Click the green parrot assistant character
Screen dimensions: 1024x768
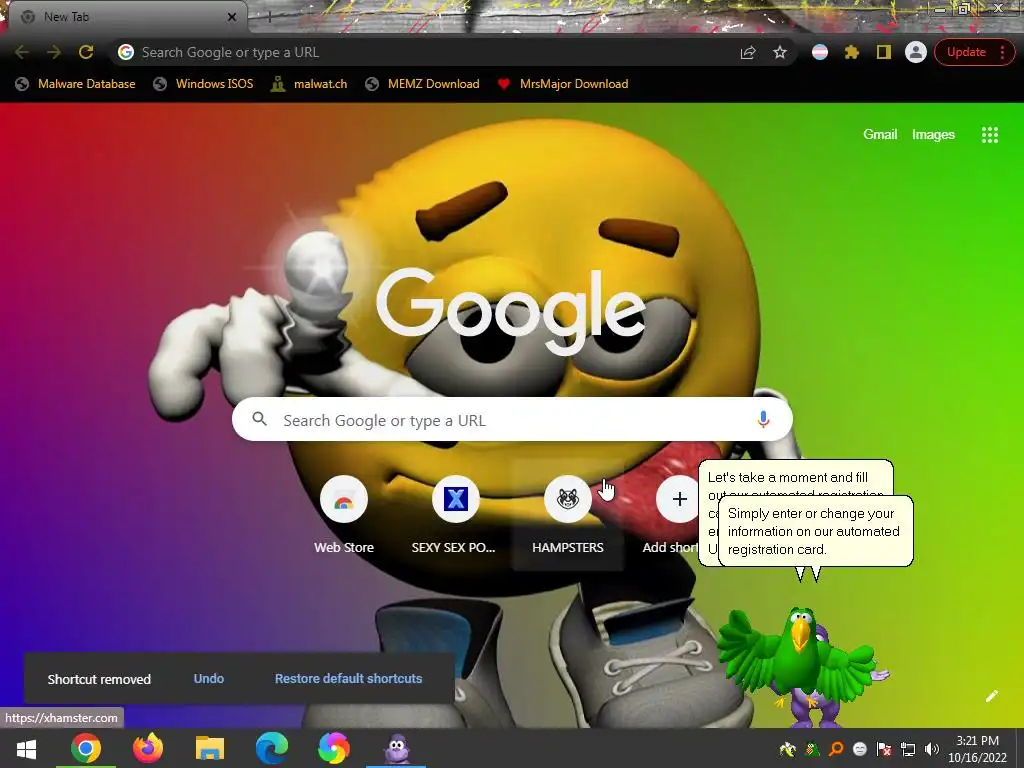click(798, 656)
